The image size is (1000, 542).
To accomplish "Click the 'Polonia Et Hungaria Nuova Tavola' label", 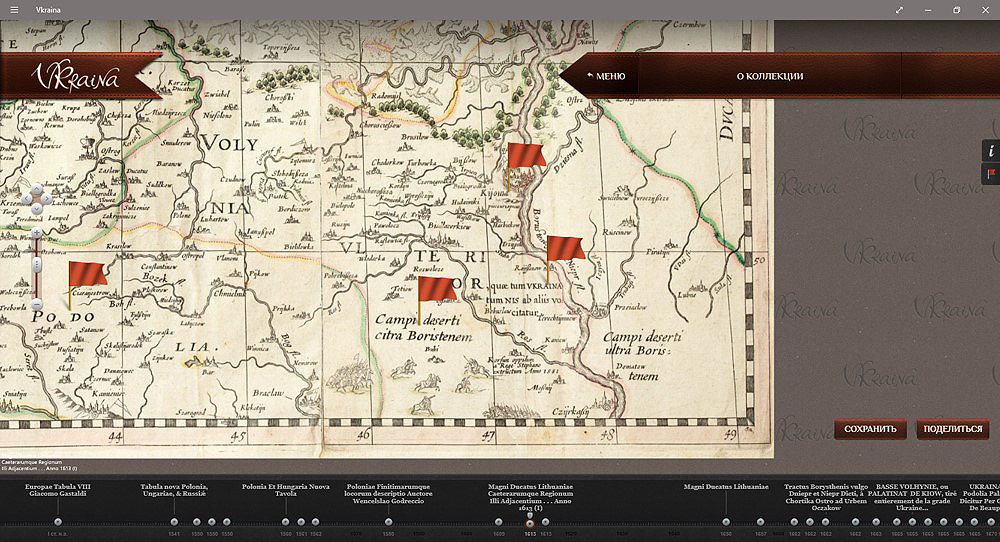I will (x=286, y=490).
